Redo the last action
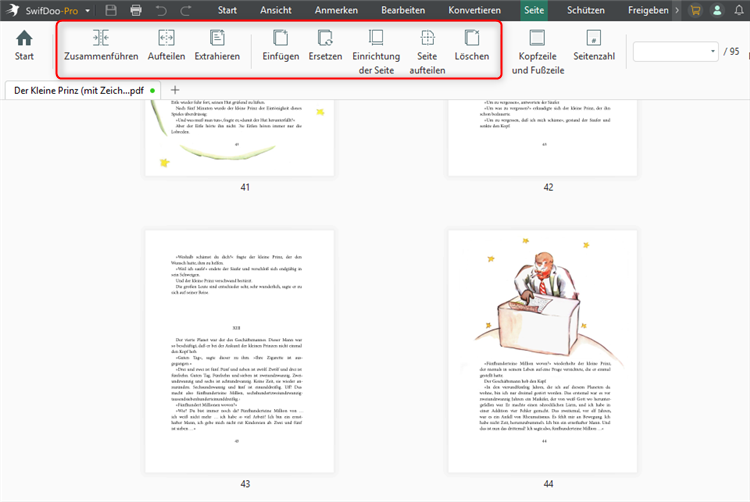The image size is (750, 502). pyautogui.click(x=186, y=10)
